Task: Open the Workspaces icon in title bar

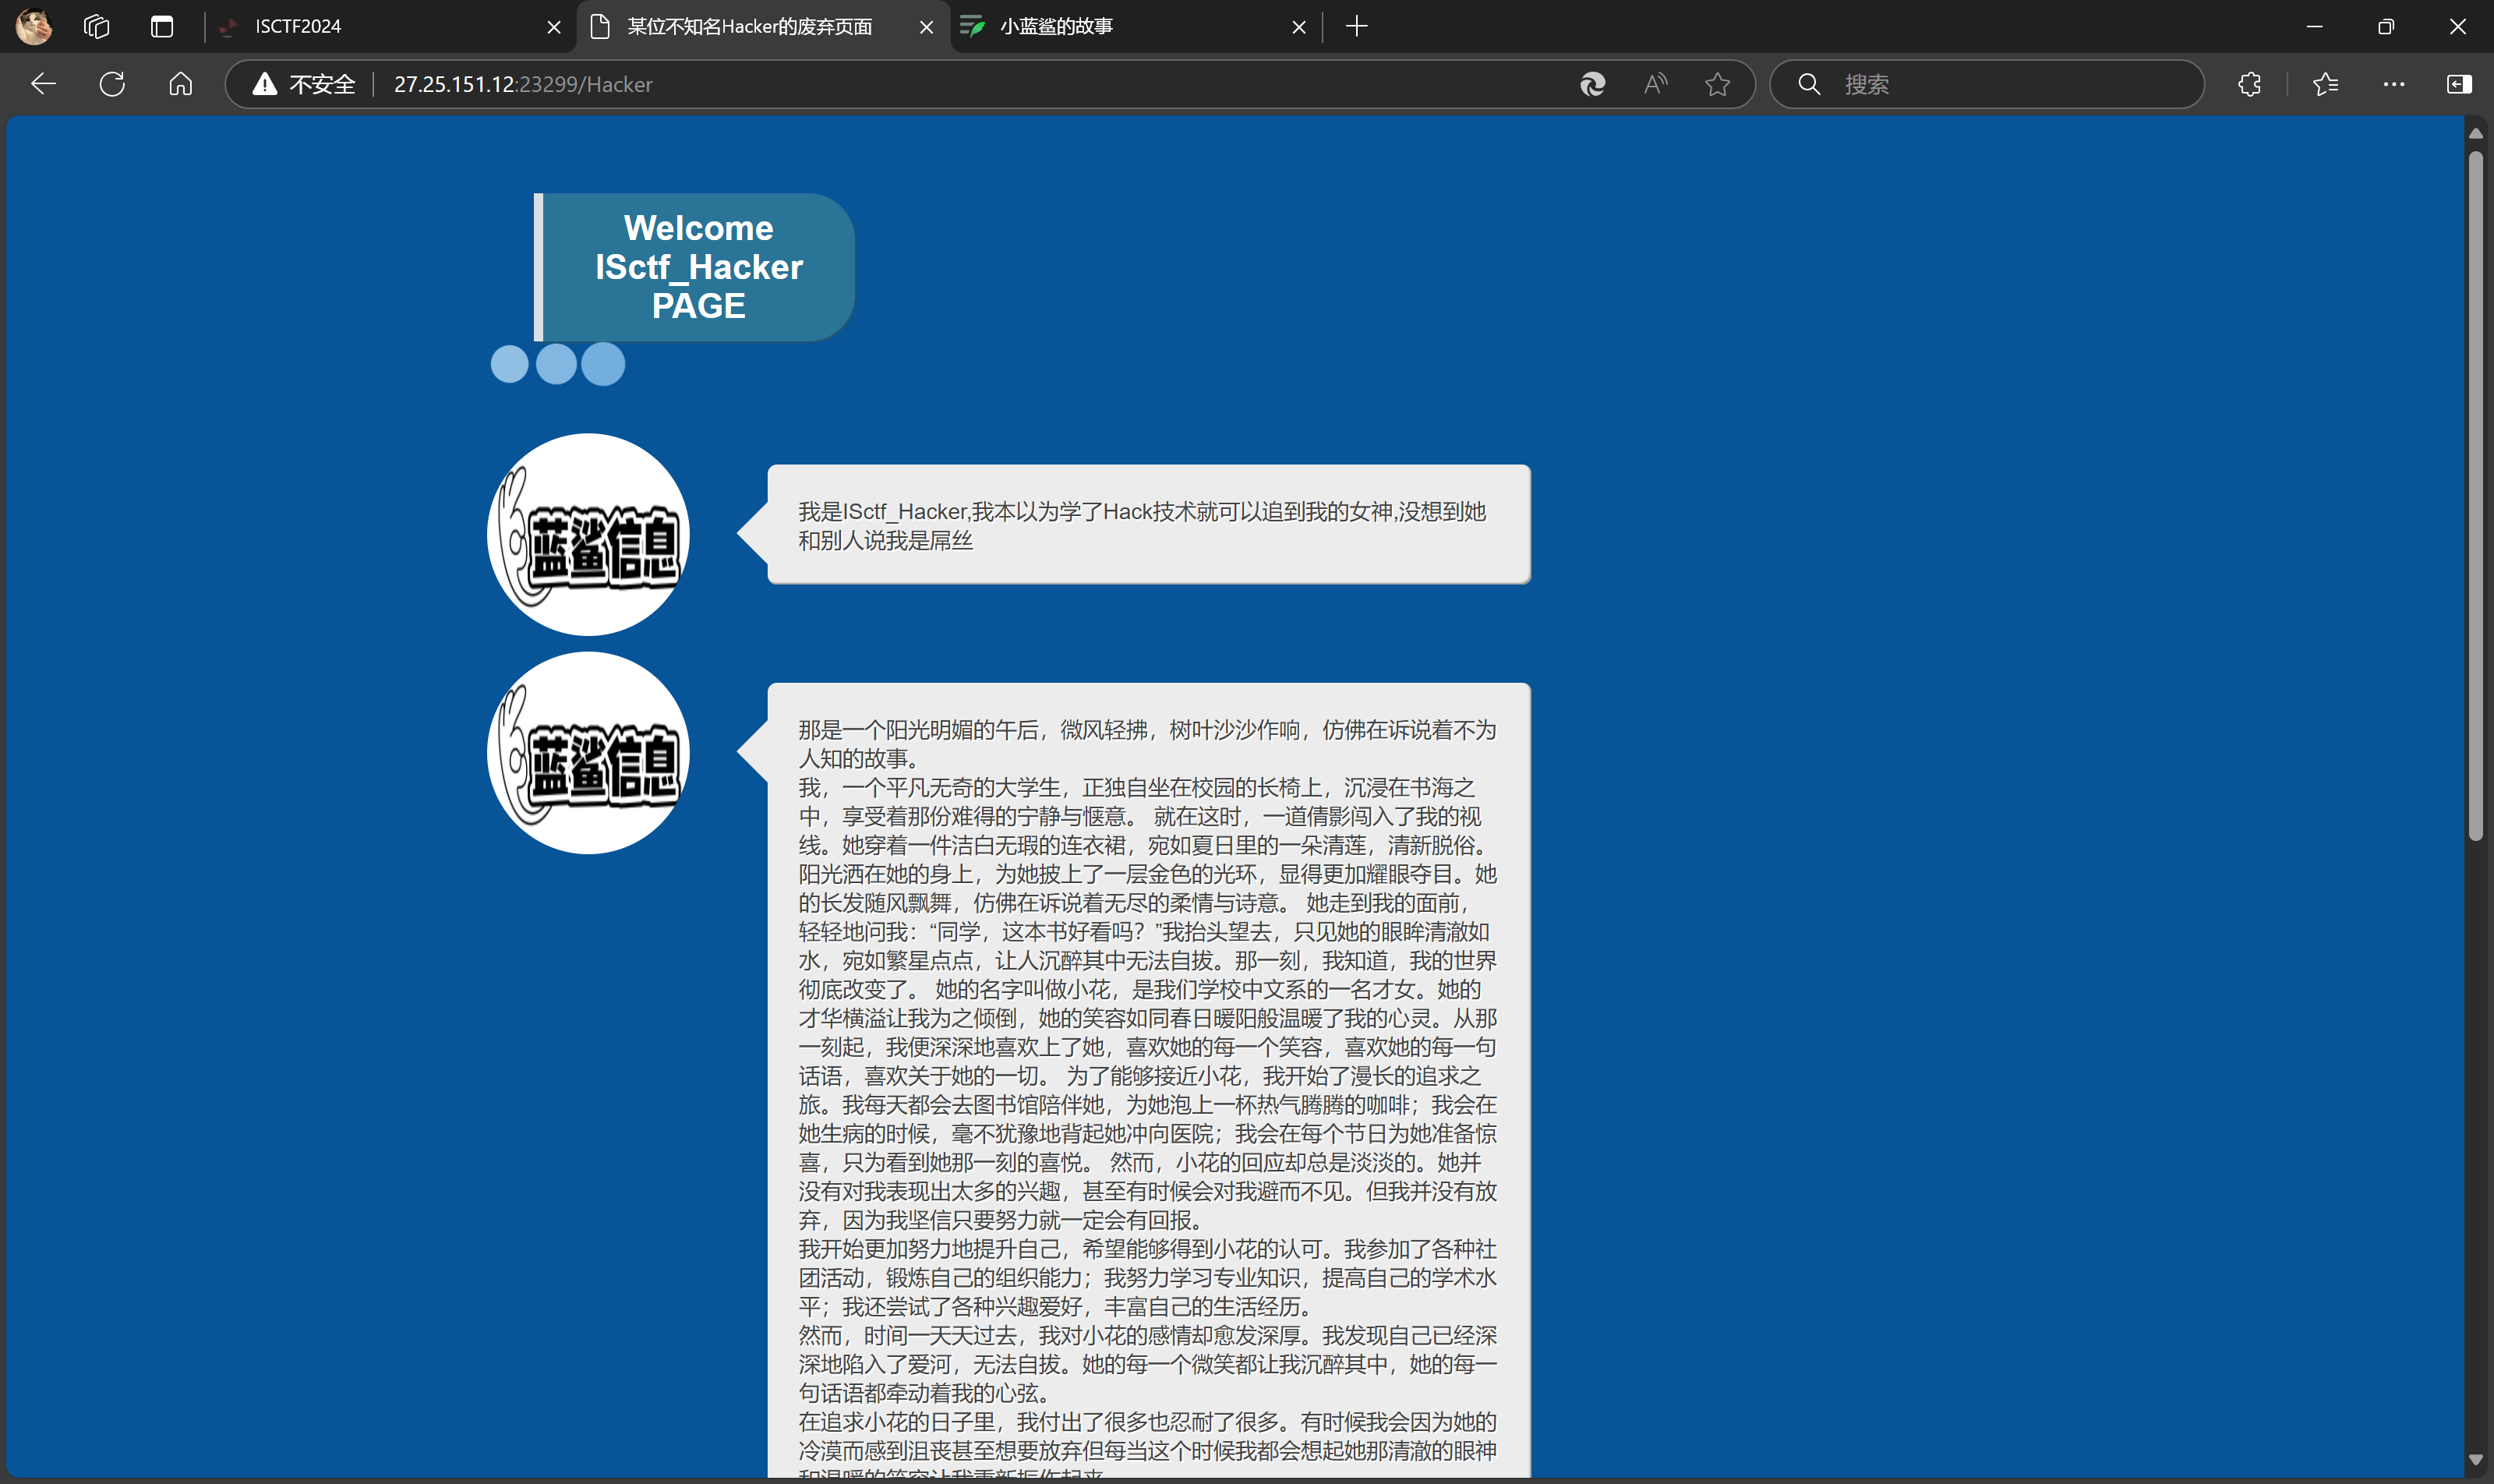Action: pyautogui.click(x=96, y=26)
